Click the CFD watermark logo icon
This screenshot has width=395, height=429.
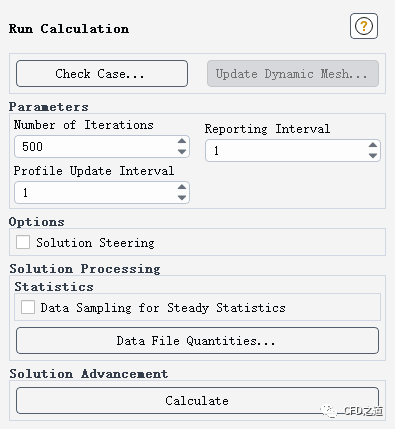[329, 411]
